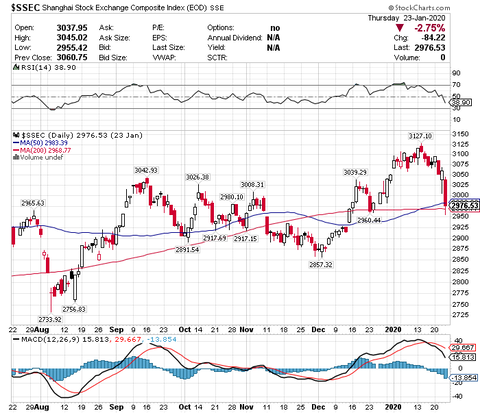Click the 2917.15 low label

tap(245, 239)
